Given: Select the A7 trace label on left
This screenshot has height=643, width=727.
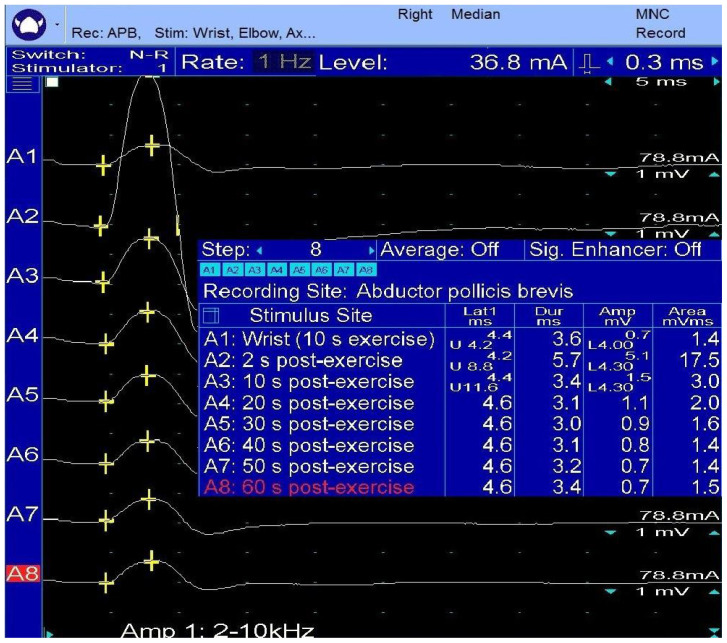Looking at the screenshot, I should pyautogui.click(x=22, y=514).
